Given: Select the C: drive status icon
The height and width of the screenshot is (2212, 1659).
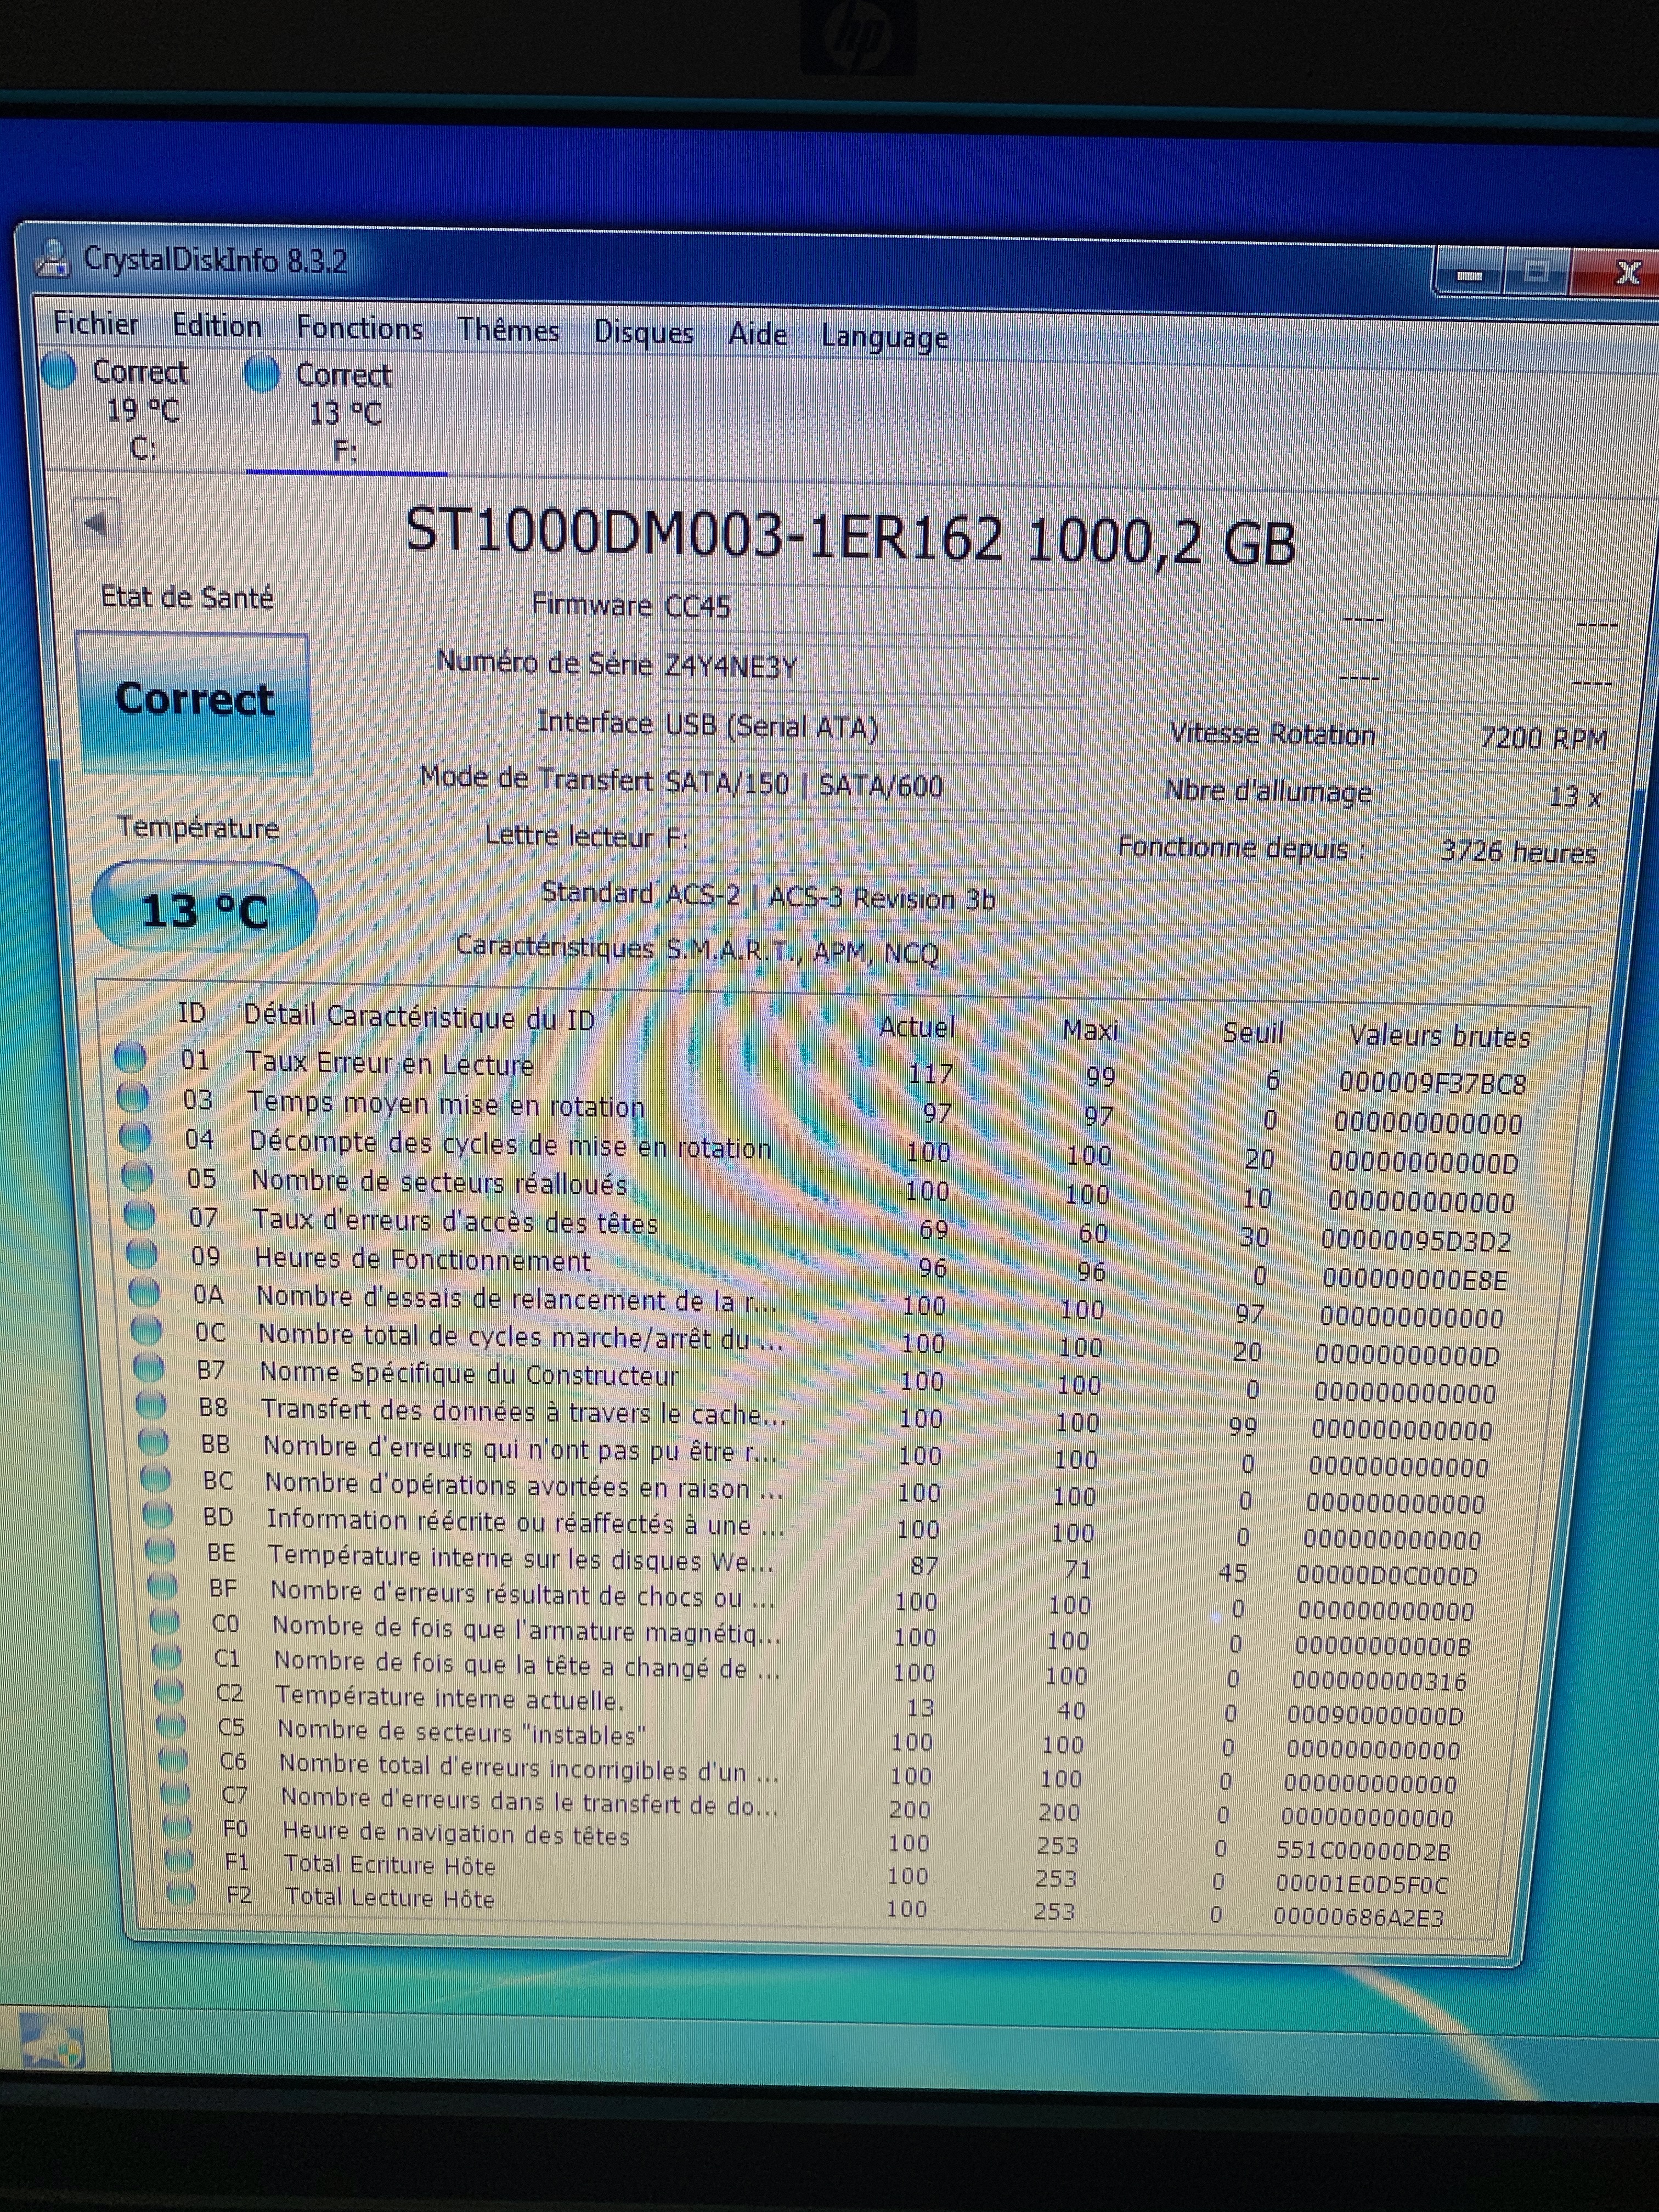Looking at the screenshot, I should point(60,371).
